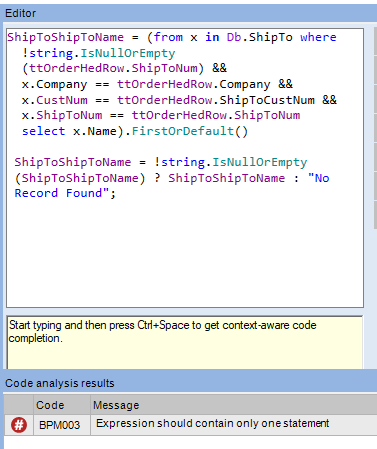Click the red error icon in BPM003 row
The height and width of the screenshot is (449, 377).
click(x=19, y=425)
